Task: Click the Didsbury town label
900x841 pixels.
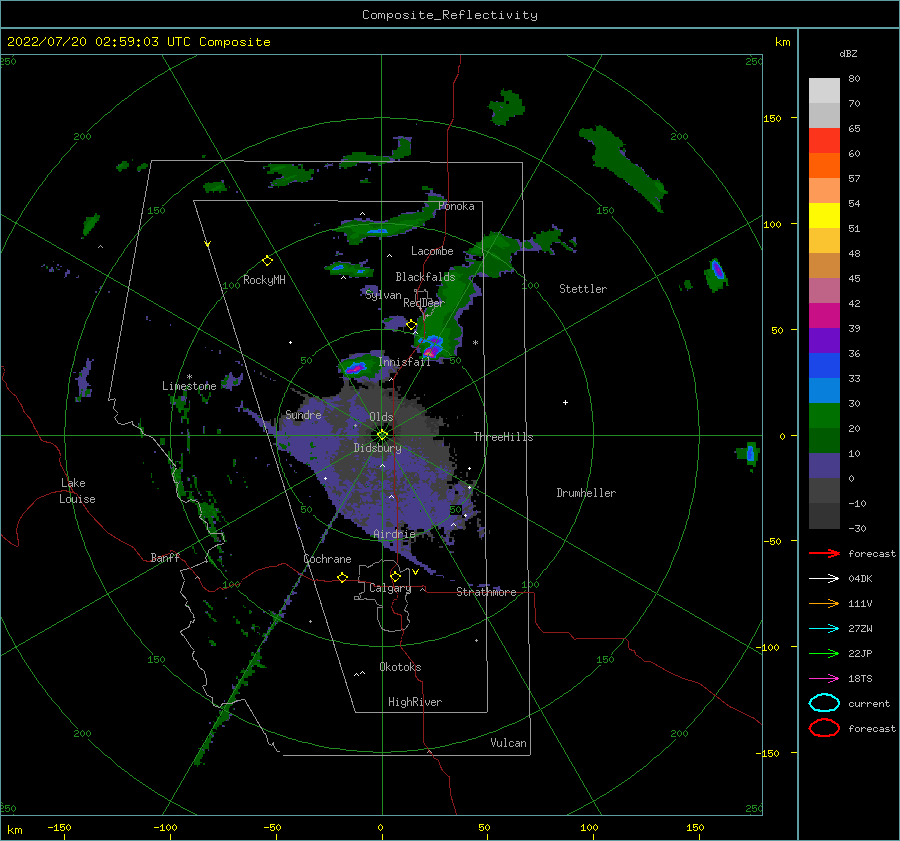Action: click(377, 448)
